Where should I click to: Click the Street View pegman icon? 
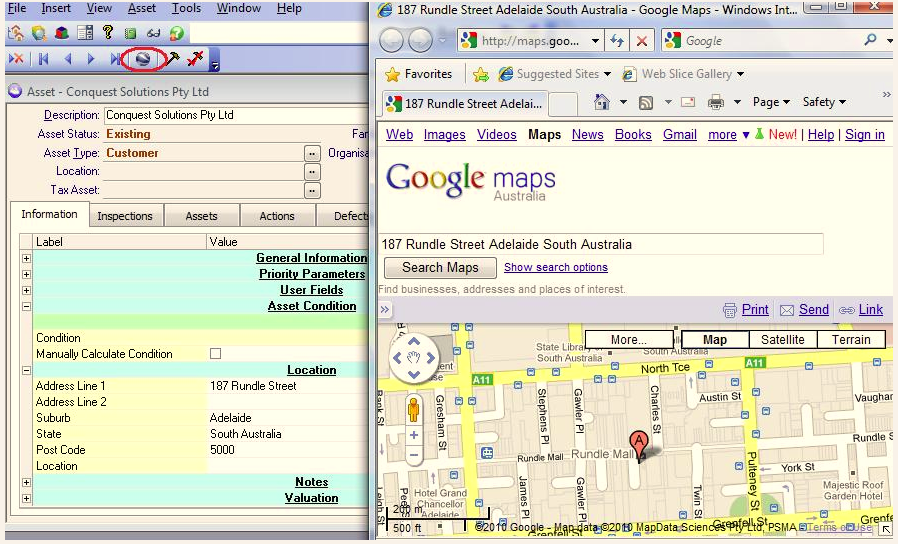pos(413,409)
